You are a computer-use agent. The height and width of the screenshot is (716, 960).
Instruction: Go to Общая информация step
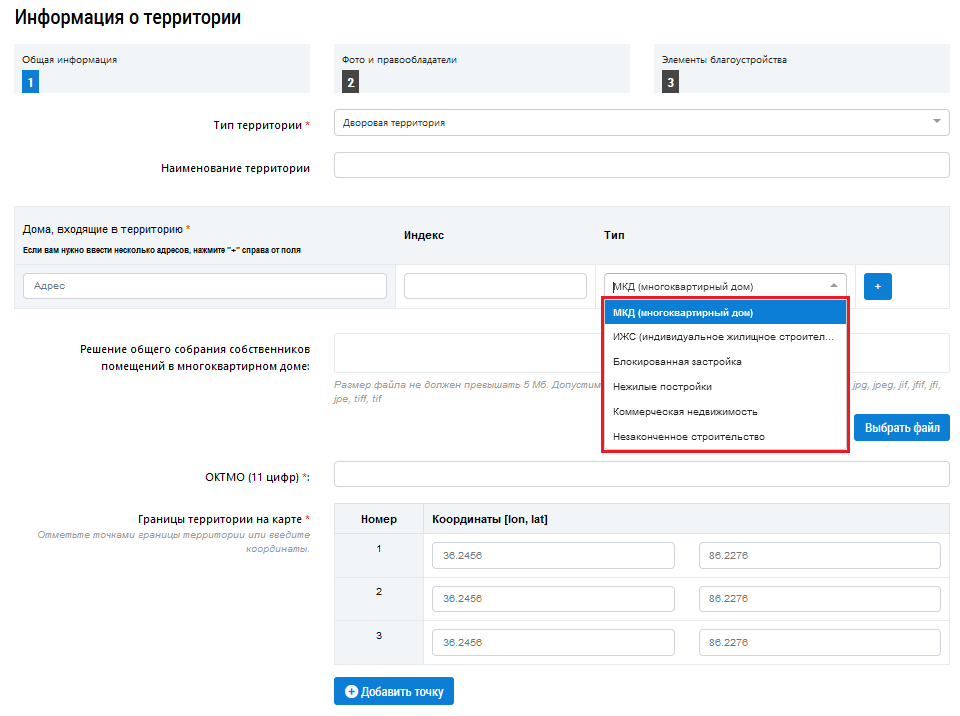click(x=161, y=69)
